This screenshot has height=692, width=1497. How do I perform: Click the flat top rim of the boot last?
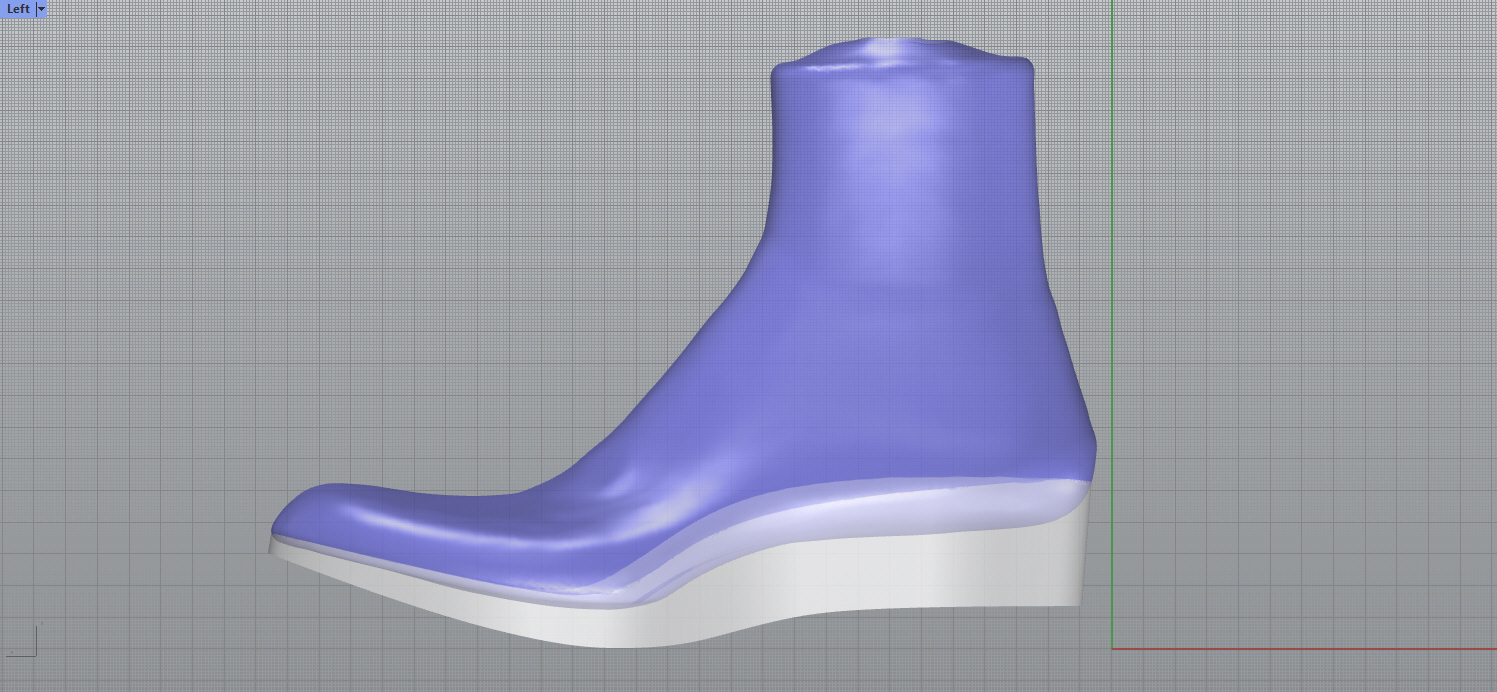[x=900, y=50]
